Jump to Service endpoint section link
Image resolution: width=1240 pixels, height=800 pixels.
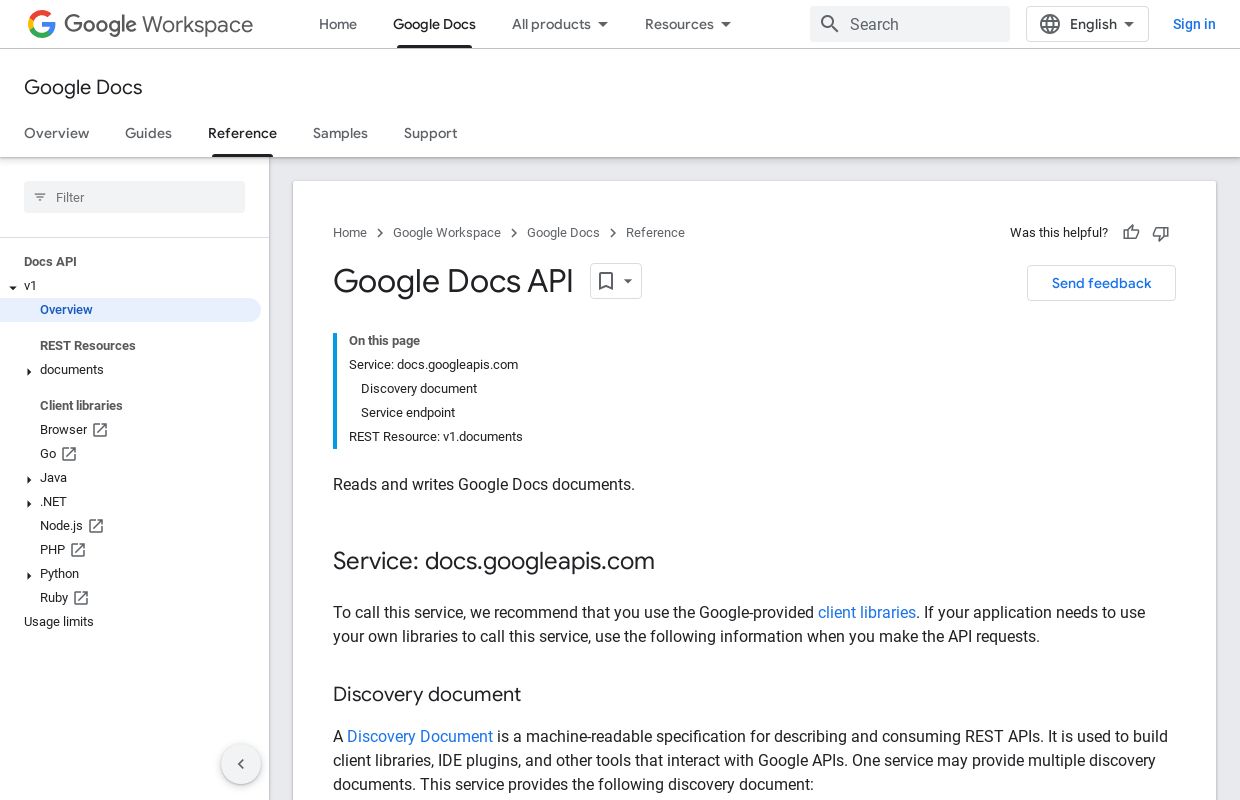408,413
